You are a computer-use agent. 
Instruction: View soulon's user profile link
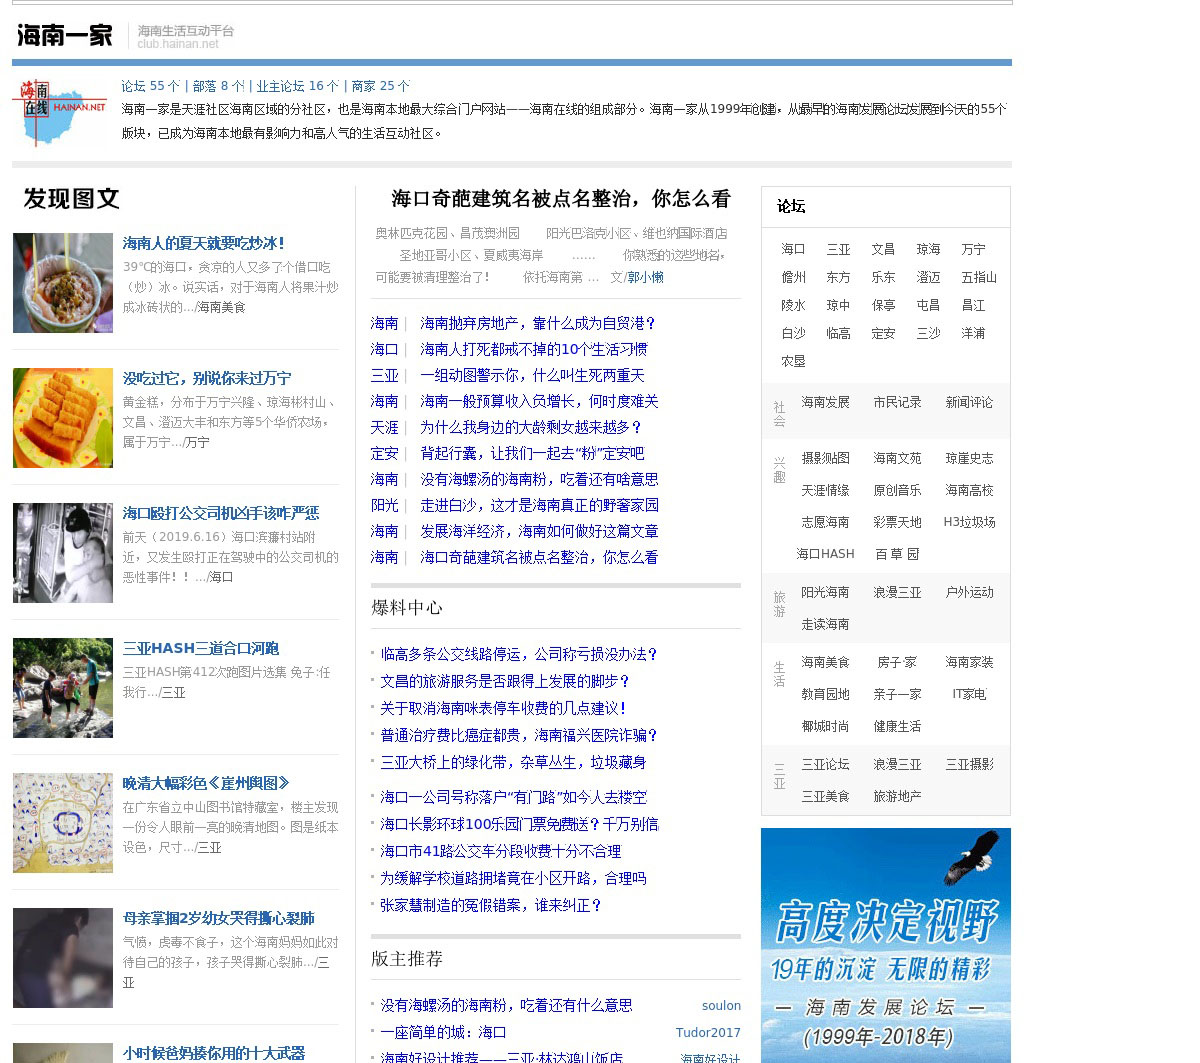point(721,1006)
